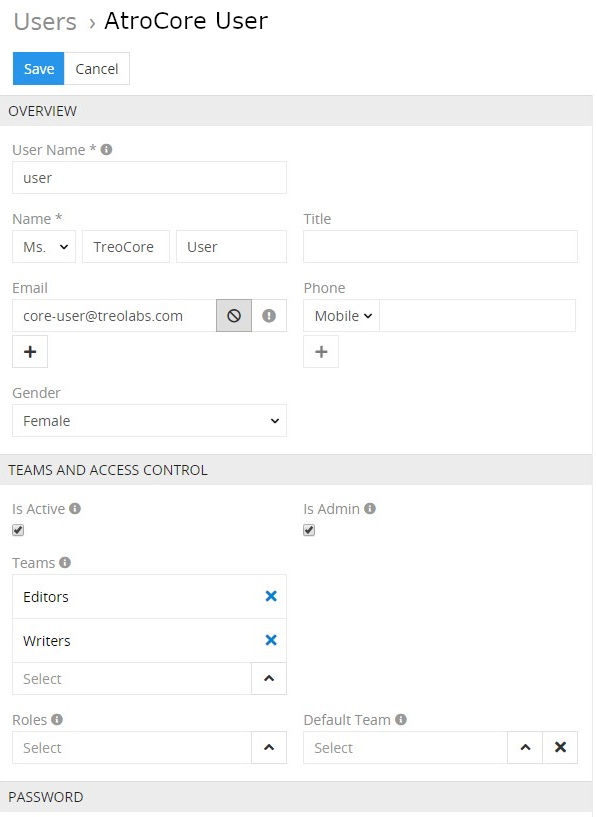Click the last name field User
This screenshot has width=597, height=817.
click(x=231, y=246)
